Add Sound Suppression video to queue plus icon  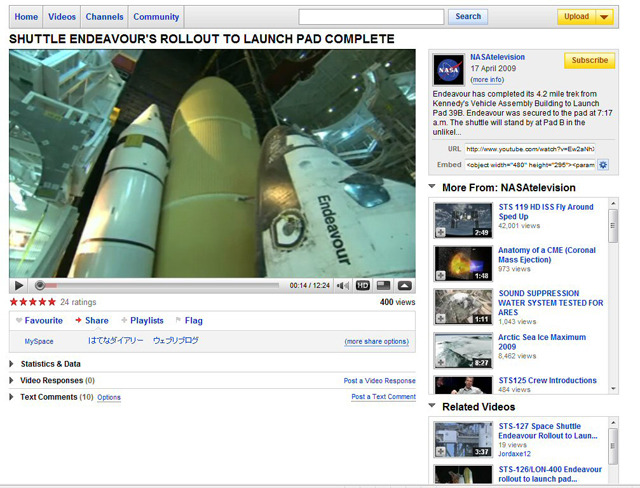441,319
